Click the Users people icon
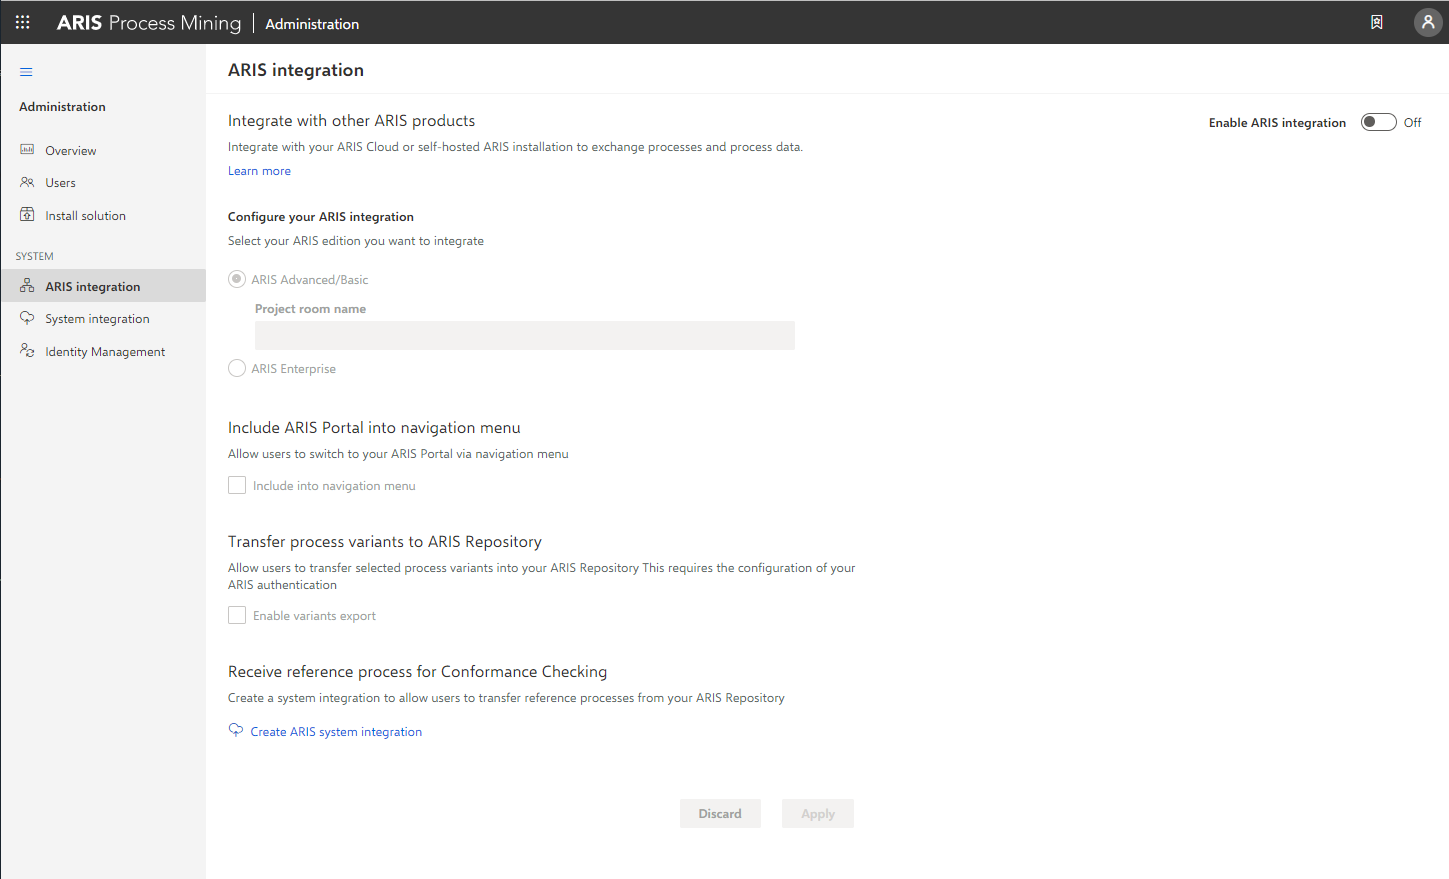1449x879 pixels. (x=27, y=182)
